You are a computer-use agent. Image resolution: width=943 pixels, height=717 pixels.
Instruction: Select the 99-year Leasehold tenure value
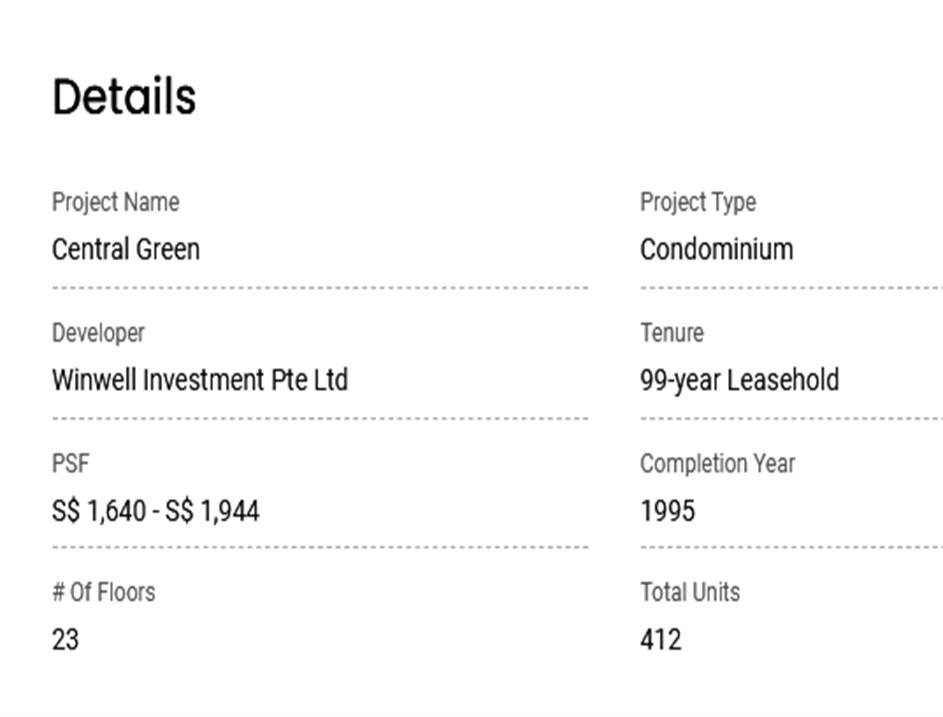click(x=739, y=380)
